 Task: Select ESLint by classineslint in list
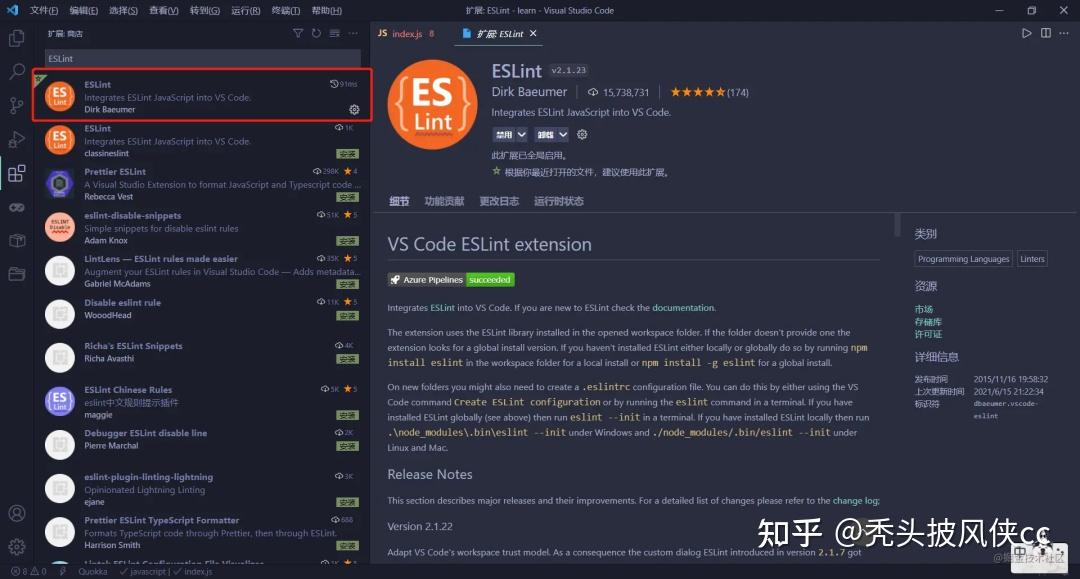(x=202, y=140)
